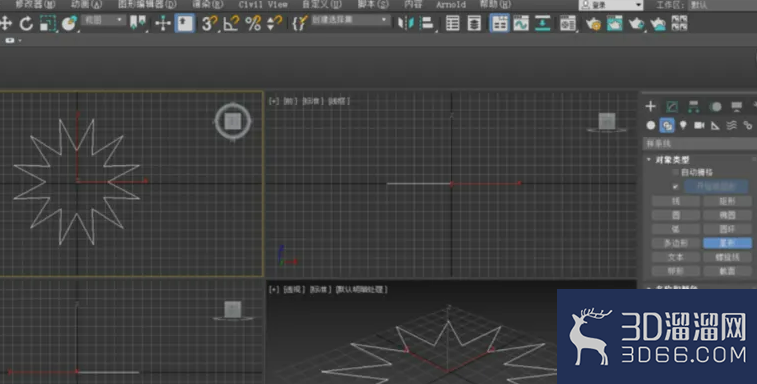757x384 pixels.
Task: Select the Space Warps category icon
Action: tap(731, 126)
